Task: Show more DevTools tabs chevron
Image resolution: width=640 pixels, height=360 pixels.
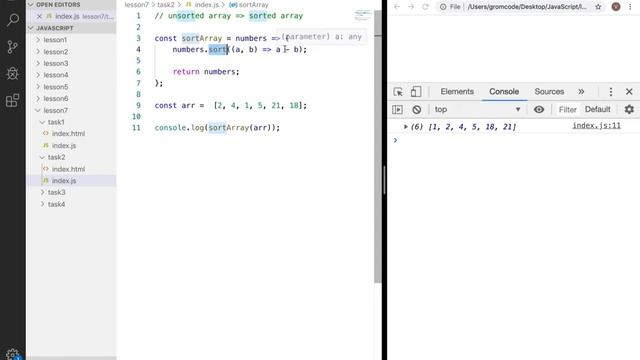Action: point(581,91)
